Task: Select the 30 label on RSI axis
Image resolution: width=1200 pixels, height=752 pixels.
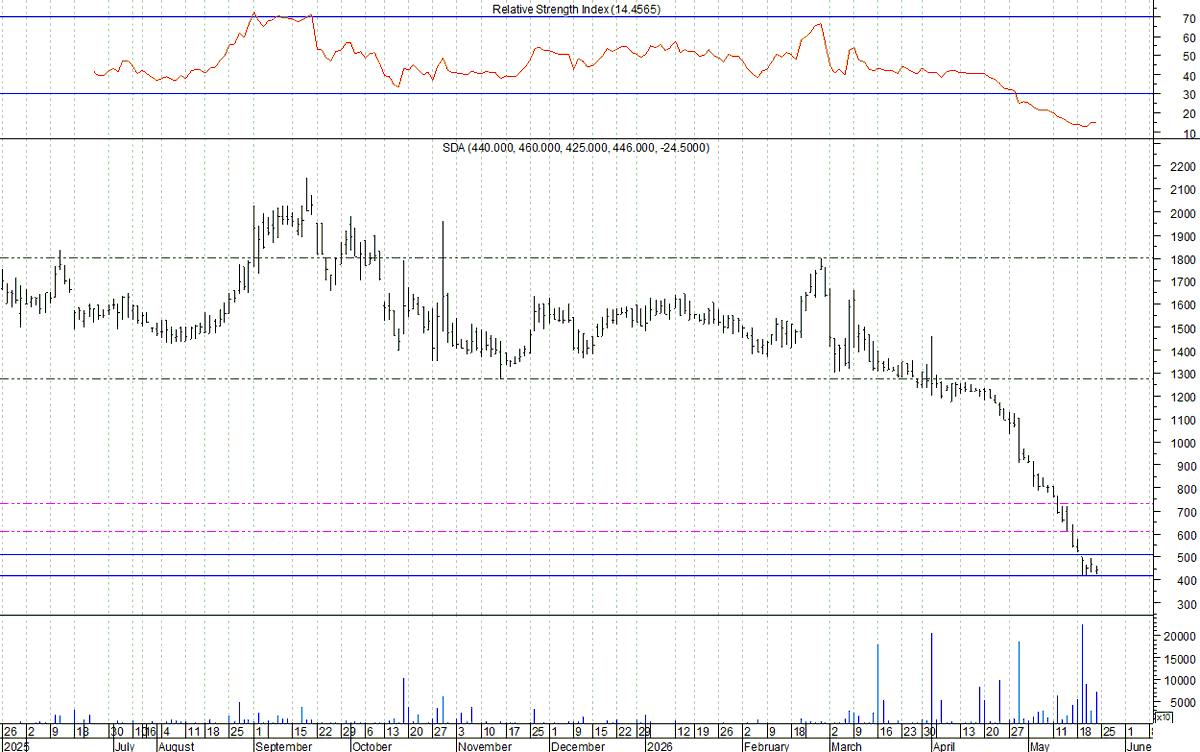Action: (1187, 95)
